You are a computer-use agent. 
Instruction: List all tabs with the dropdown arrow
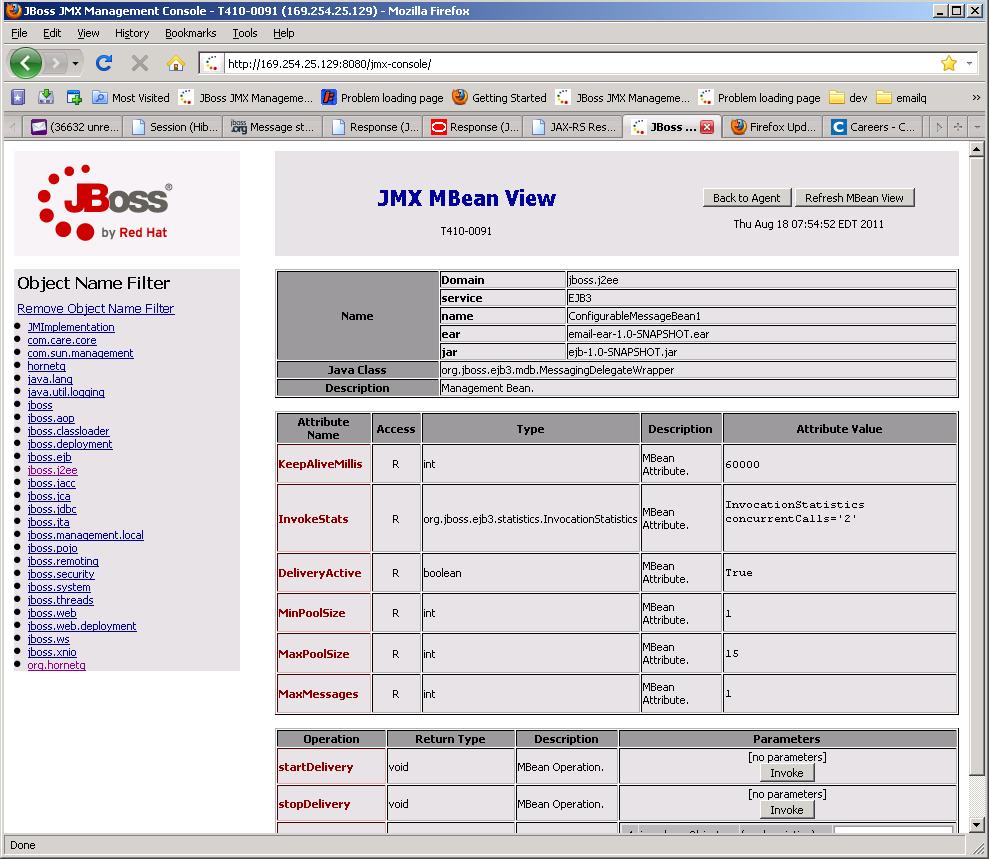tap(977, 127)
